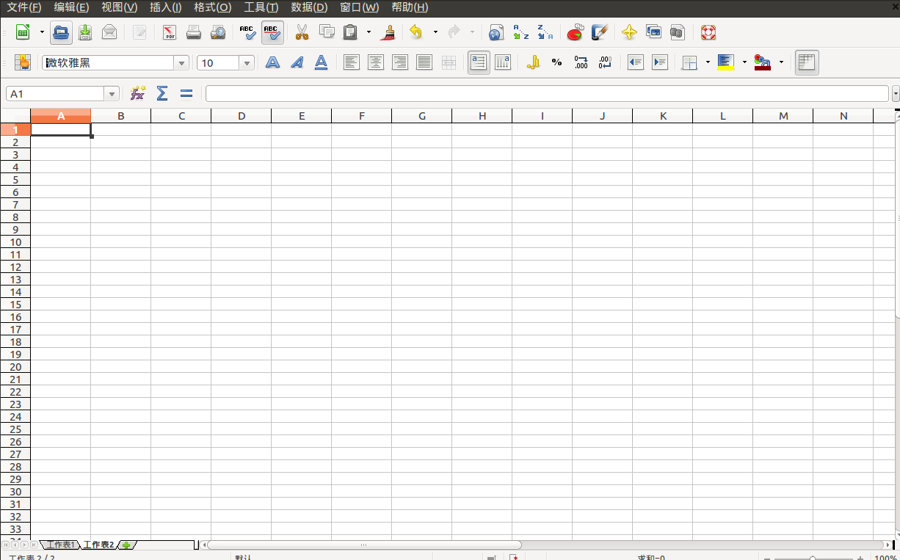
Task: Toggle automatic spell checking
Action: [272, 33]
